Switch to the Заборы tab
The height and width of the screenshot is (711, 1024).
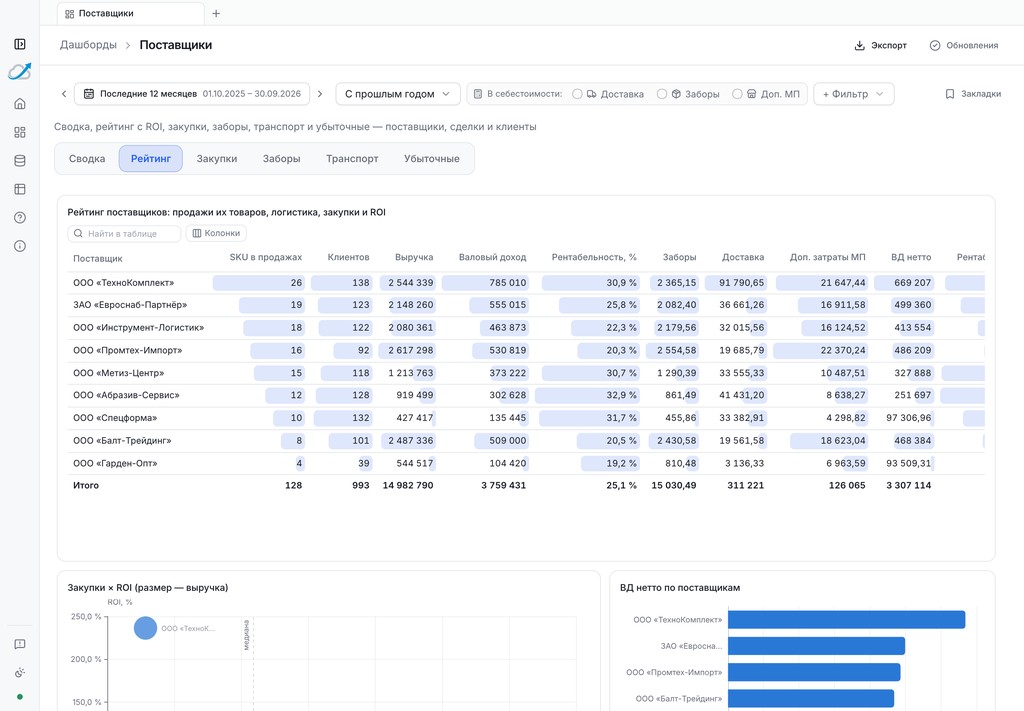click(x=281, y=159)
